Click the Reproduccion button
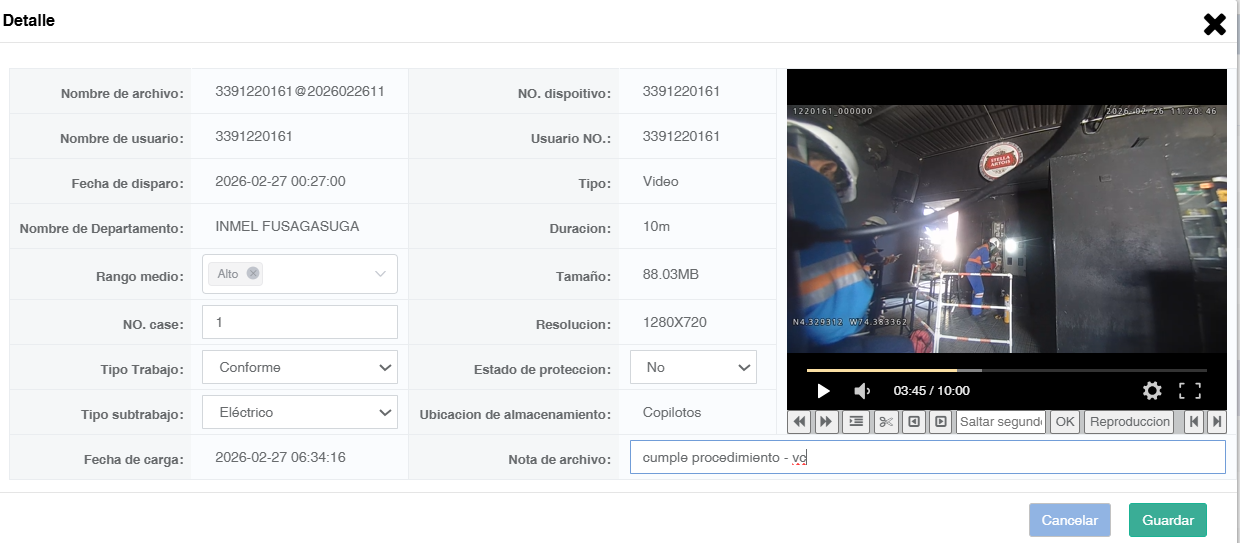The image size is (1240, 543). tap(1129, 422)
